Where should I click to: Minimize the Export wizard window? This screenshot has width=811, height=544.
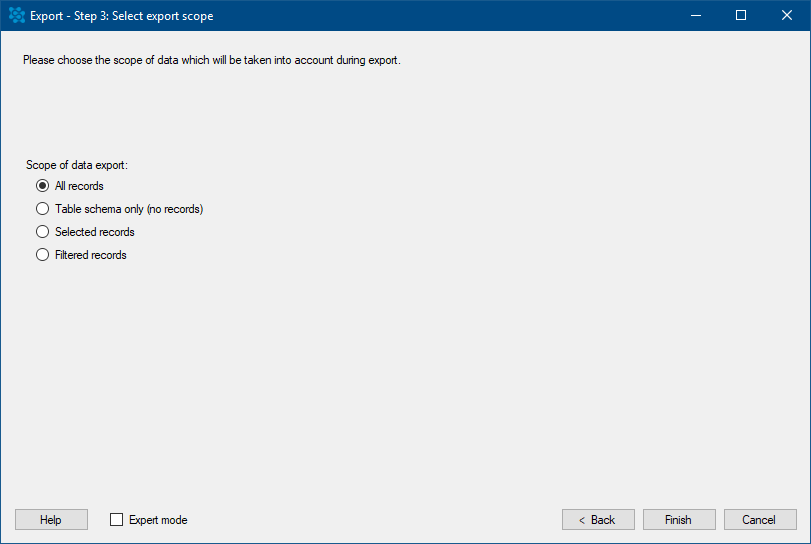click(696, 16)
